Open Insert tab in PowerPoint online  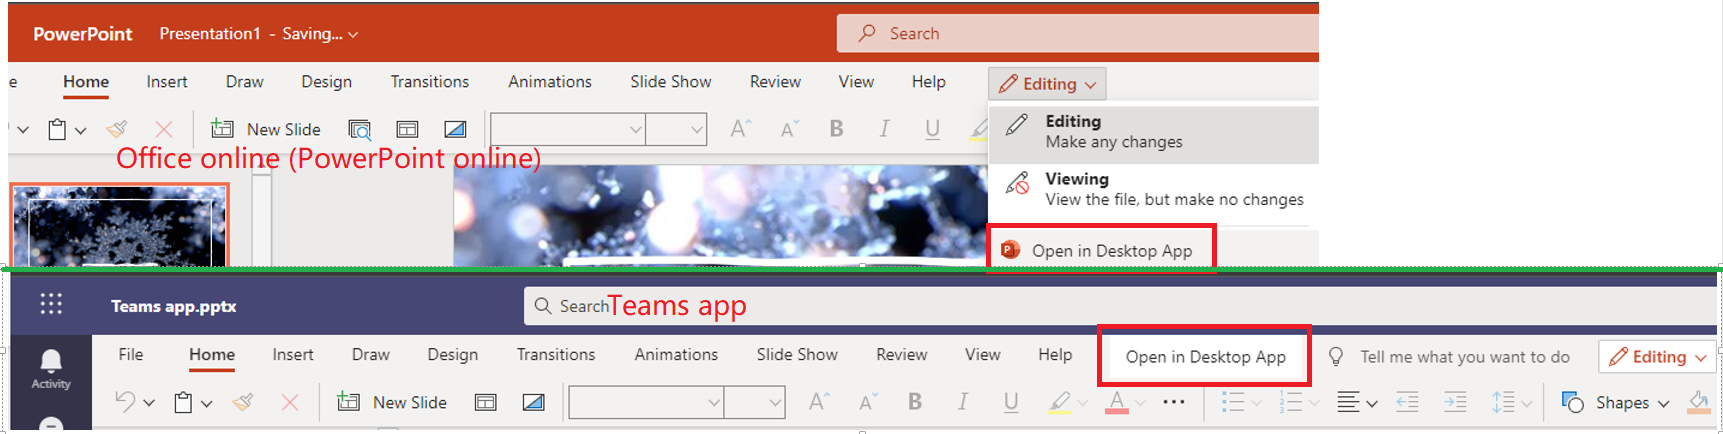167,82
